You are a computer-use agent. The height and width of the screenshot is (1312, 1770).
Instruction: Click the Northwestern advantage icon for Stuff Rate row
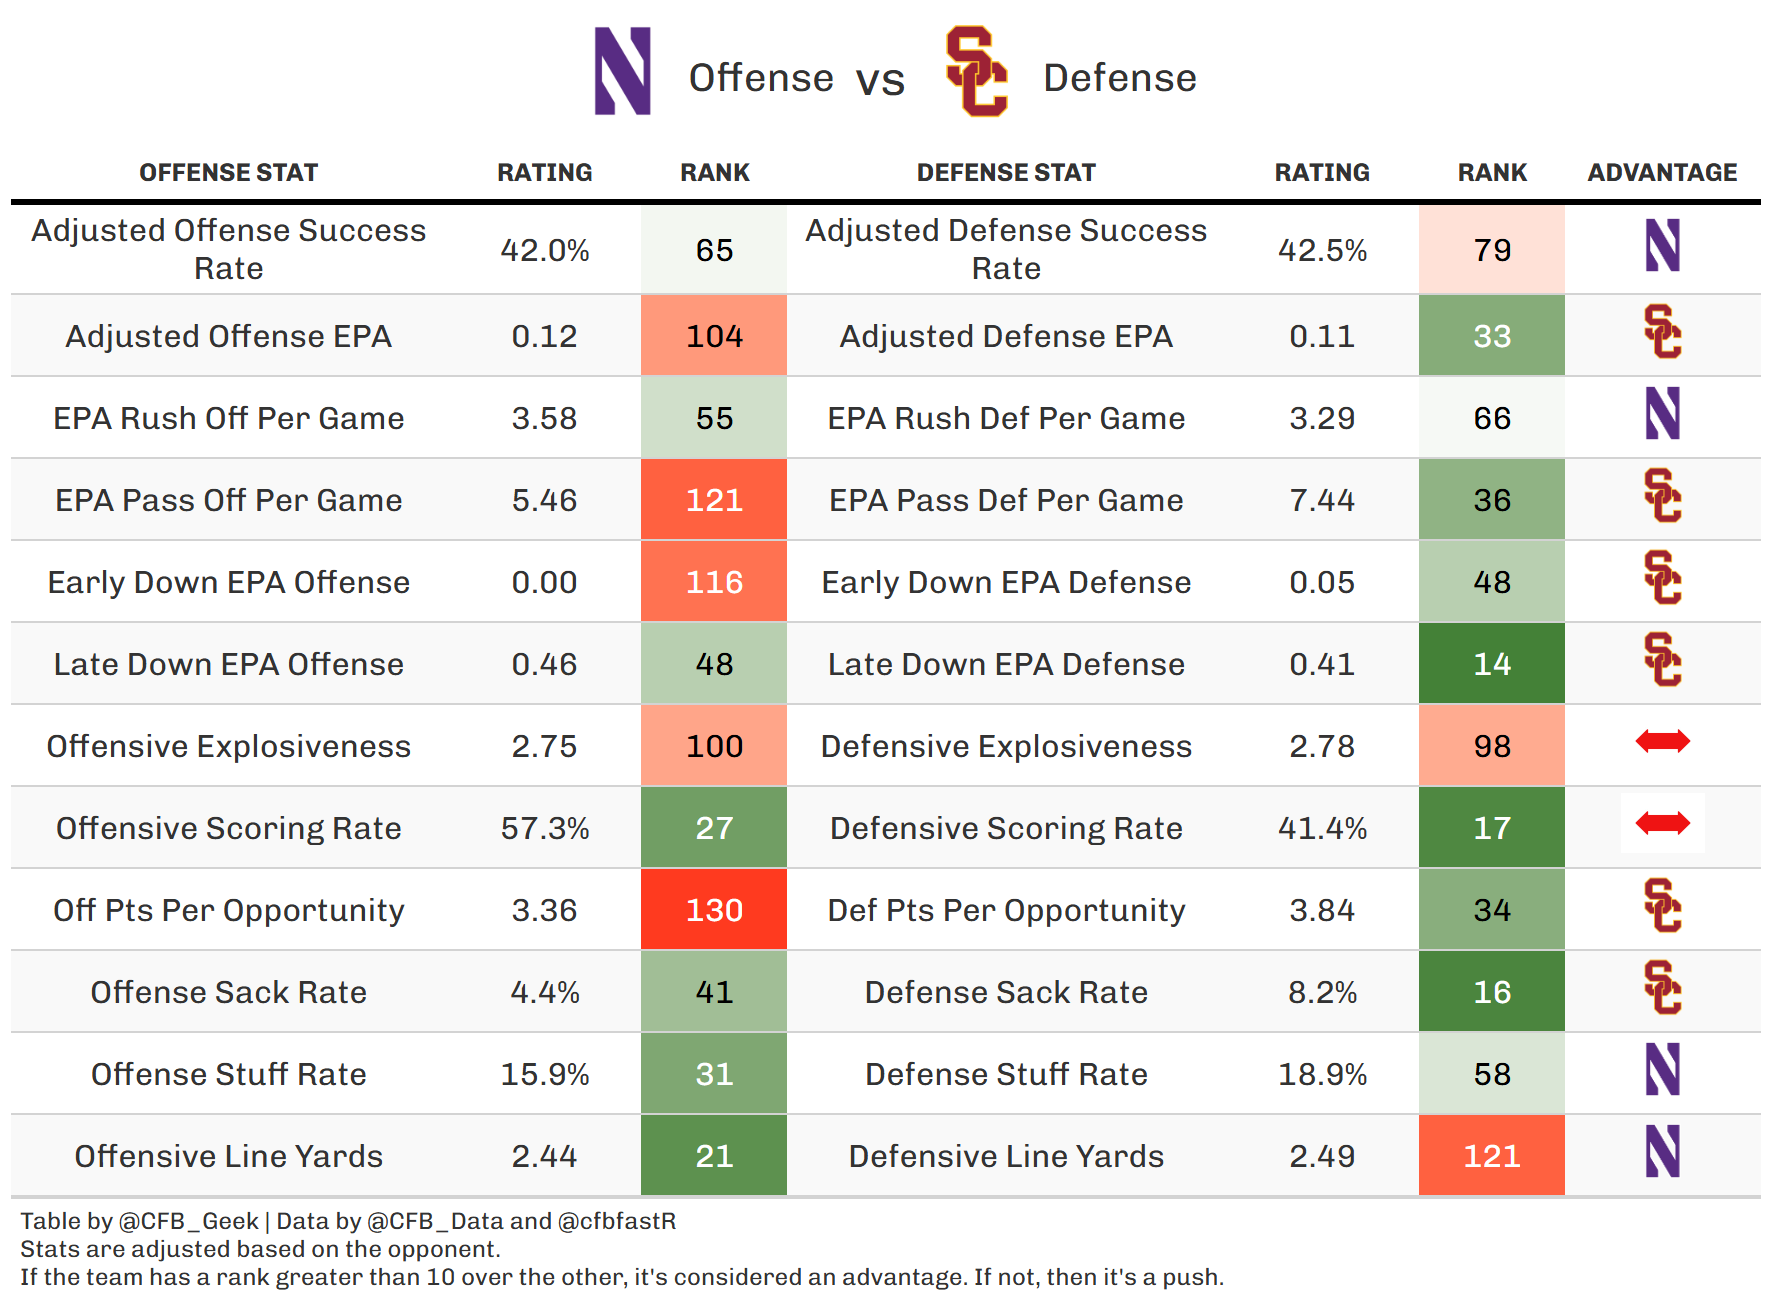click(x=1662, y=1070)
